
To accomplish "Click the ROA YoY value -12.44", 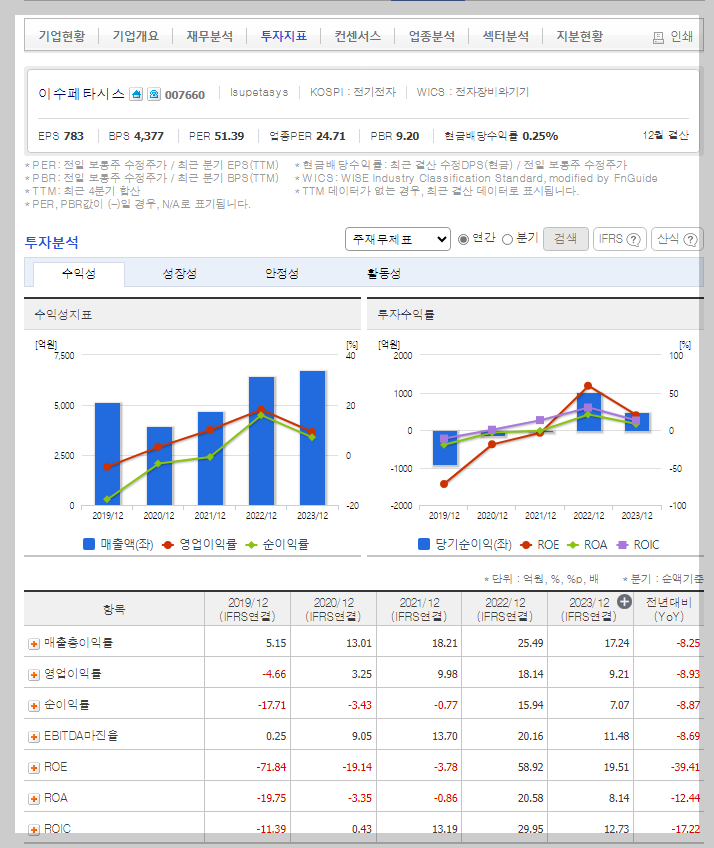I will 687,798.
